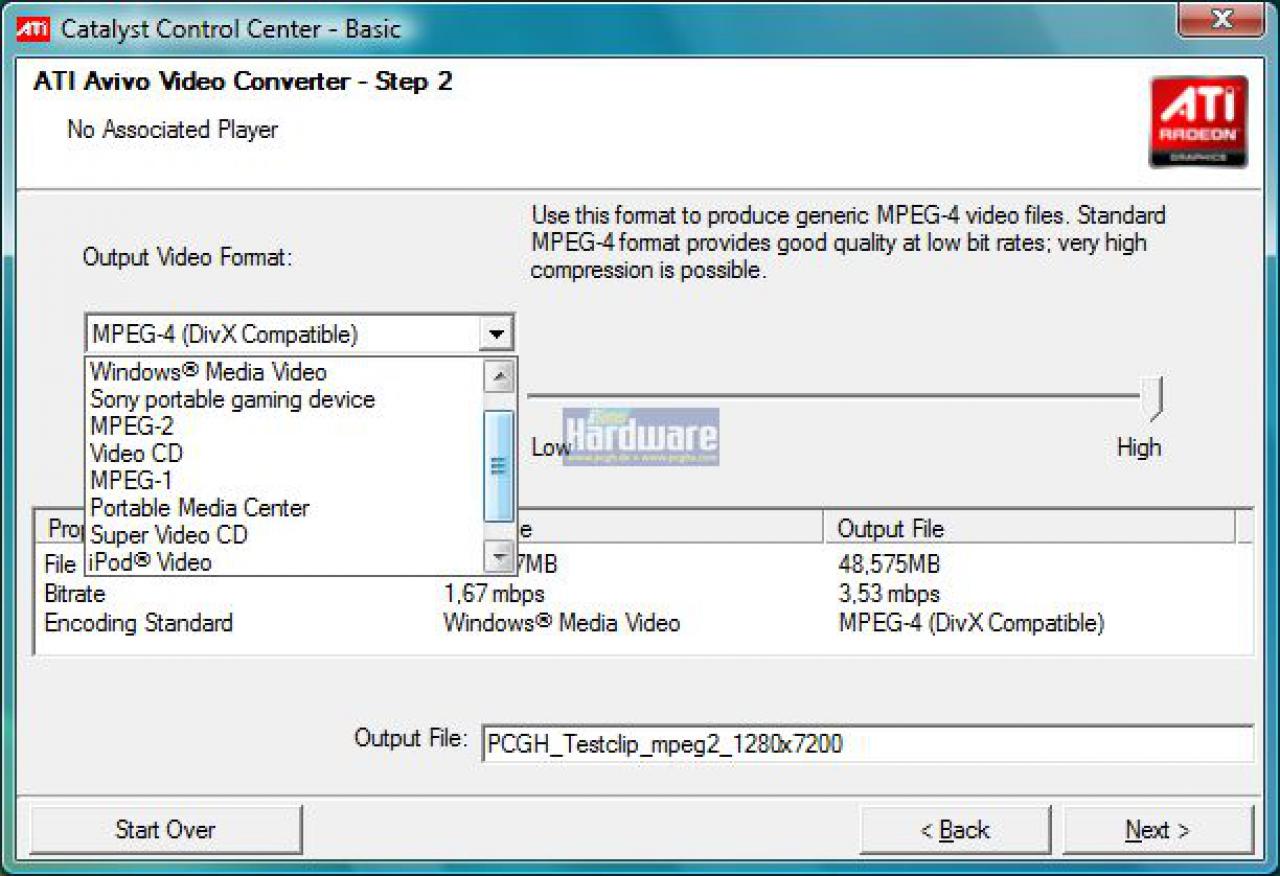The width and height of the screenshot is (1280, 876).
Task: Click source encoding Windows Media Video cell
Action: (561, 623)
